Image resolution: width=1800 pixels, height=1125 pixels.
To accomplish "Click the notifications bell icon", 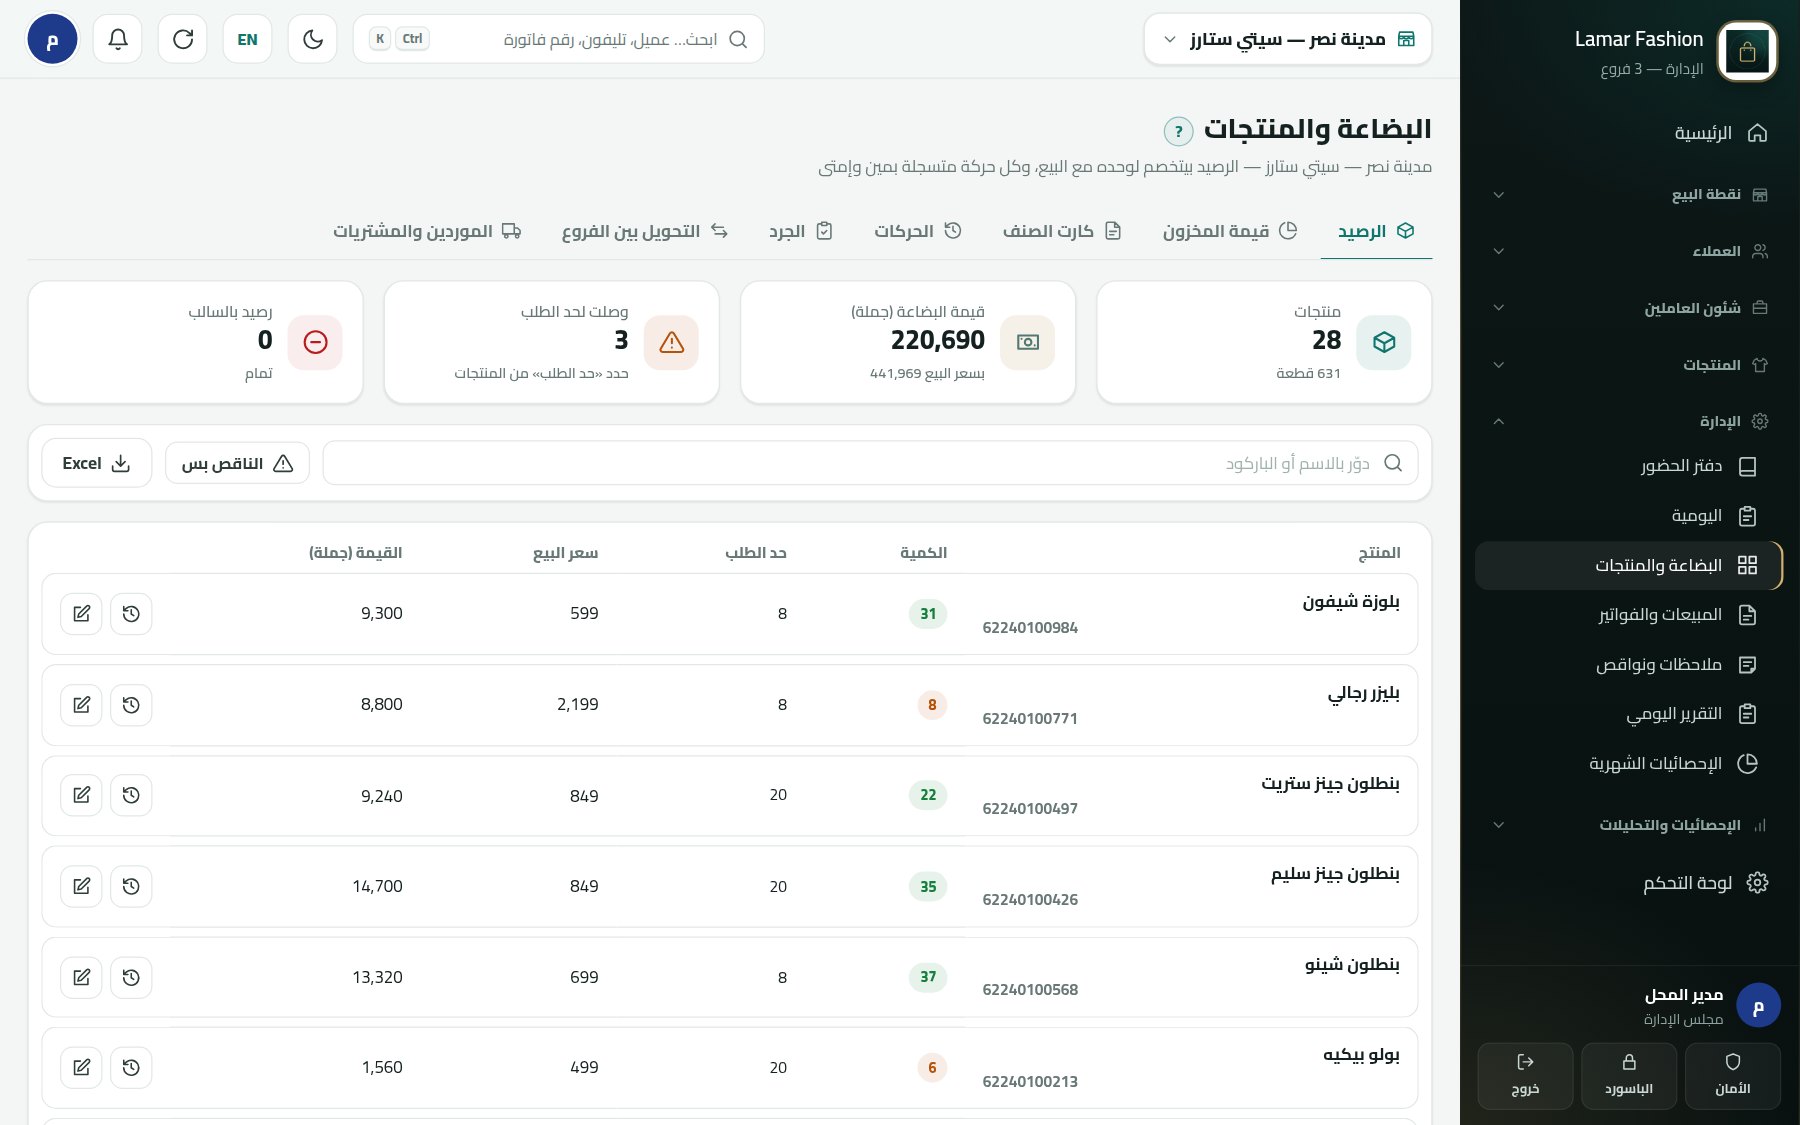I will point(118,39).
